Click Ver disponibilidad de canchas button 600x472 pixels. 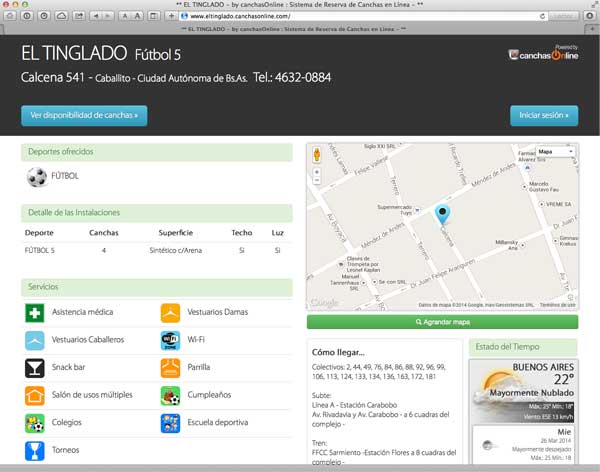[x=84, y=116]
